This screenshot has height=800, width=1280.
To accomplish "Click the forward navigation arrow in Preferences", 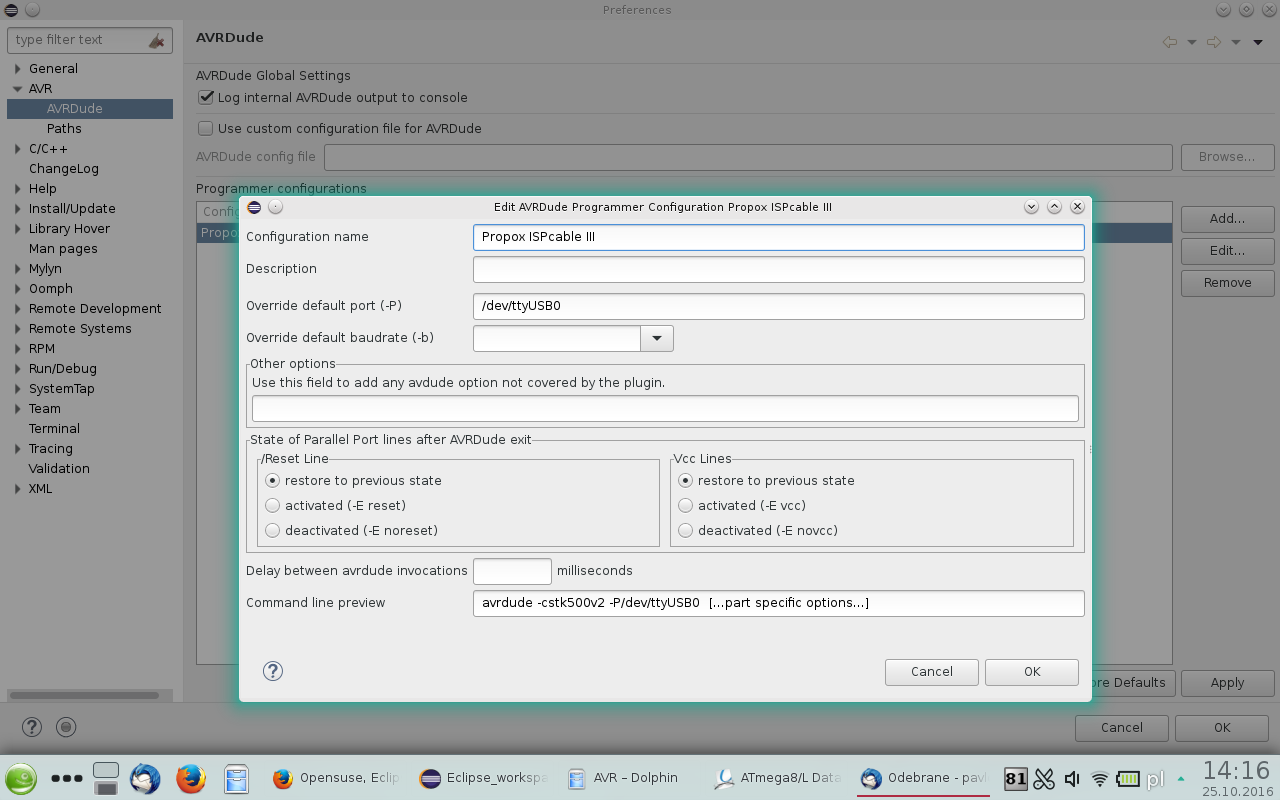I will pyautogui.click(x=1214, y=41).
